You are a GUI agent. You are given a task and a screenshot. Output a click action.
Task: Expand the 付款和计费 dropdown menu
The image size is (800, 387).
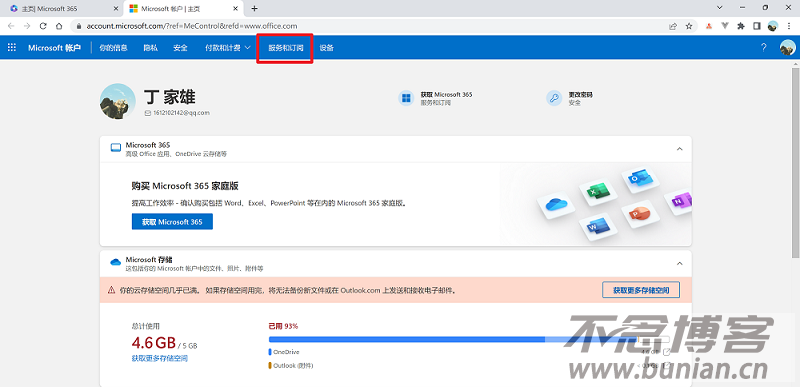pos(228,47)
